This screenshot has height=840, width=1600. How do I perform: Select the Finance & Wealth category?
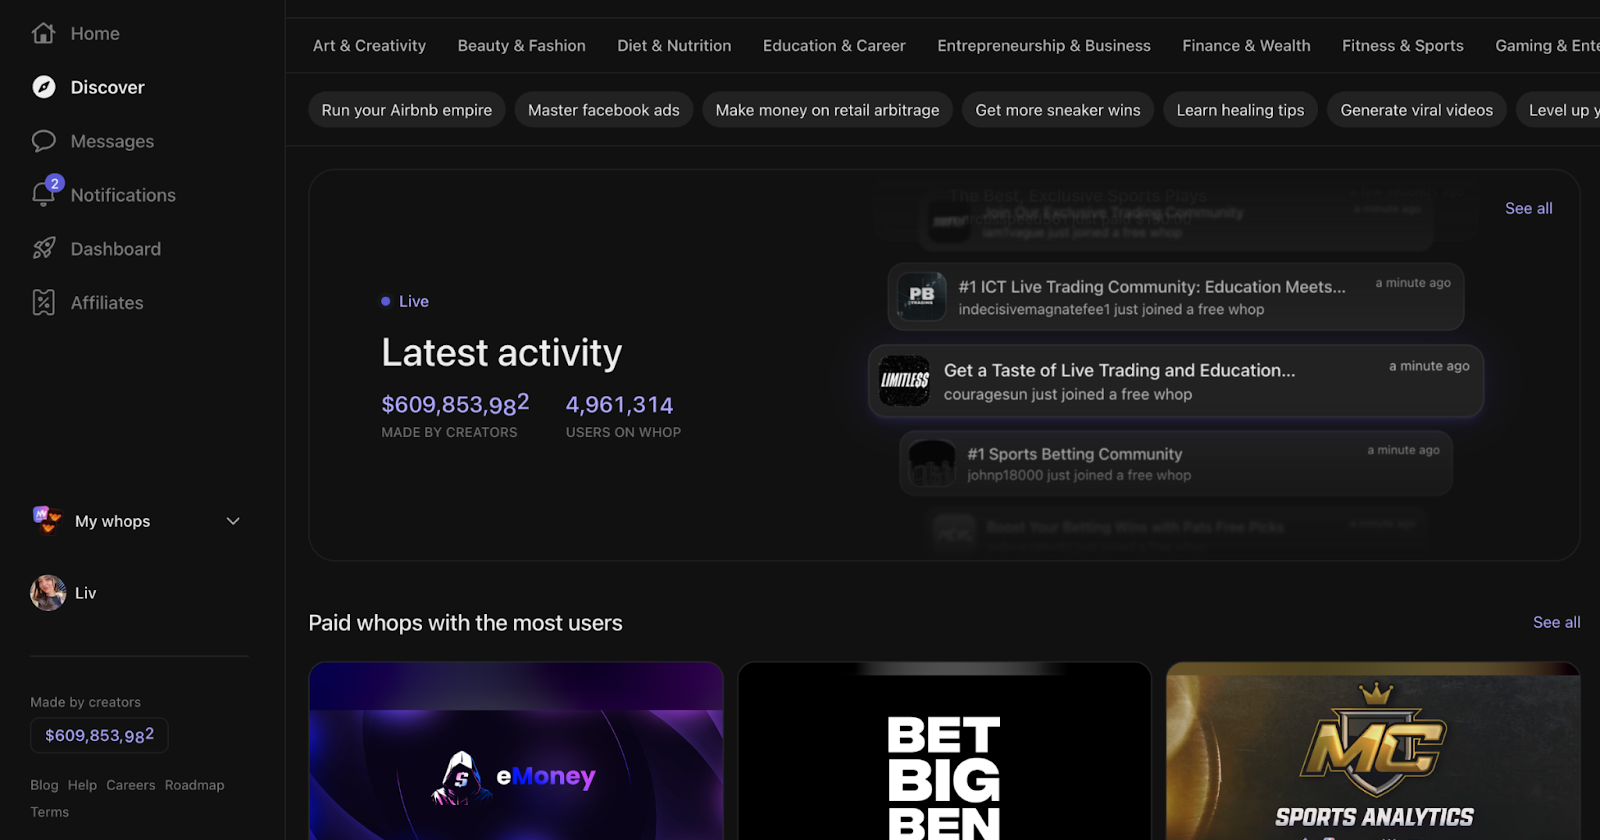[1246, 46]
